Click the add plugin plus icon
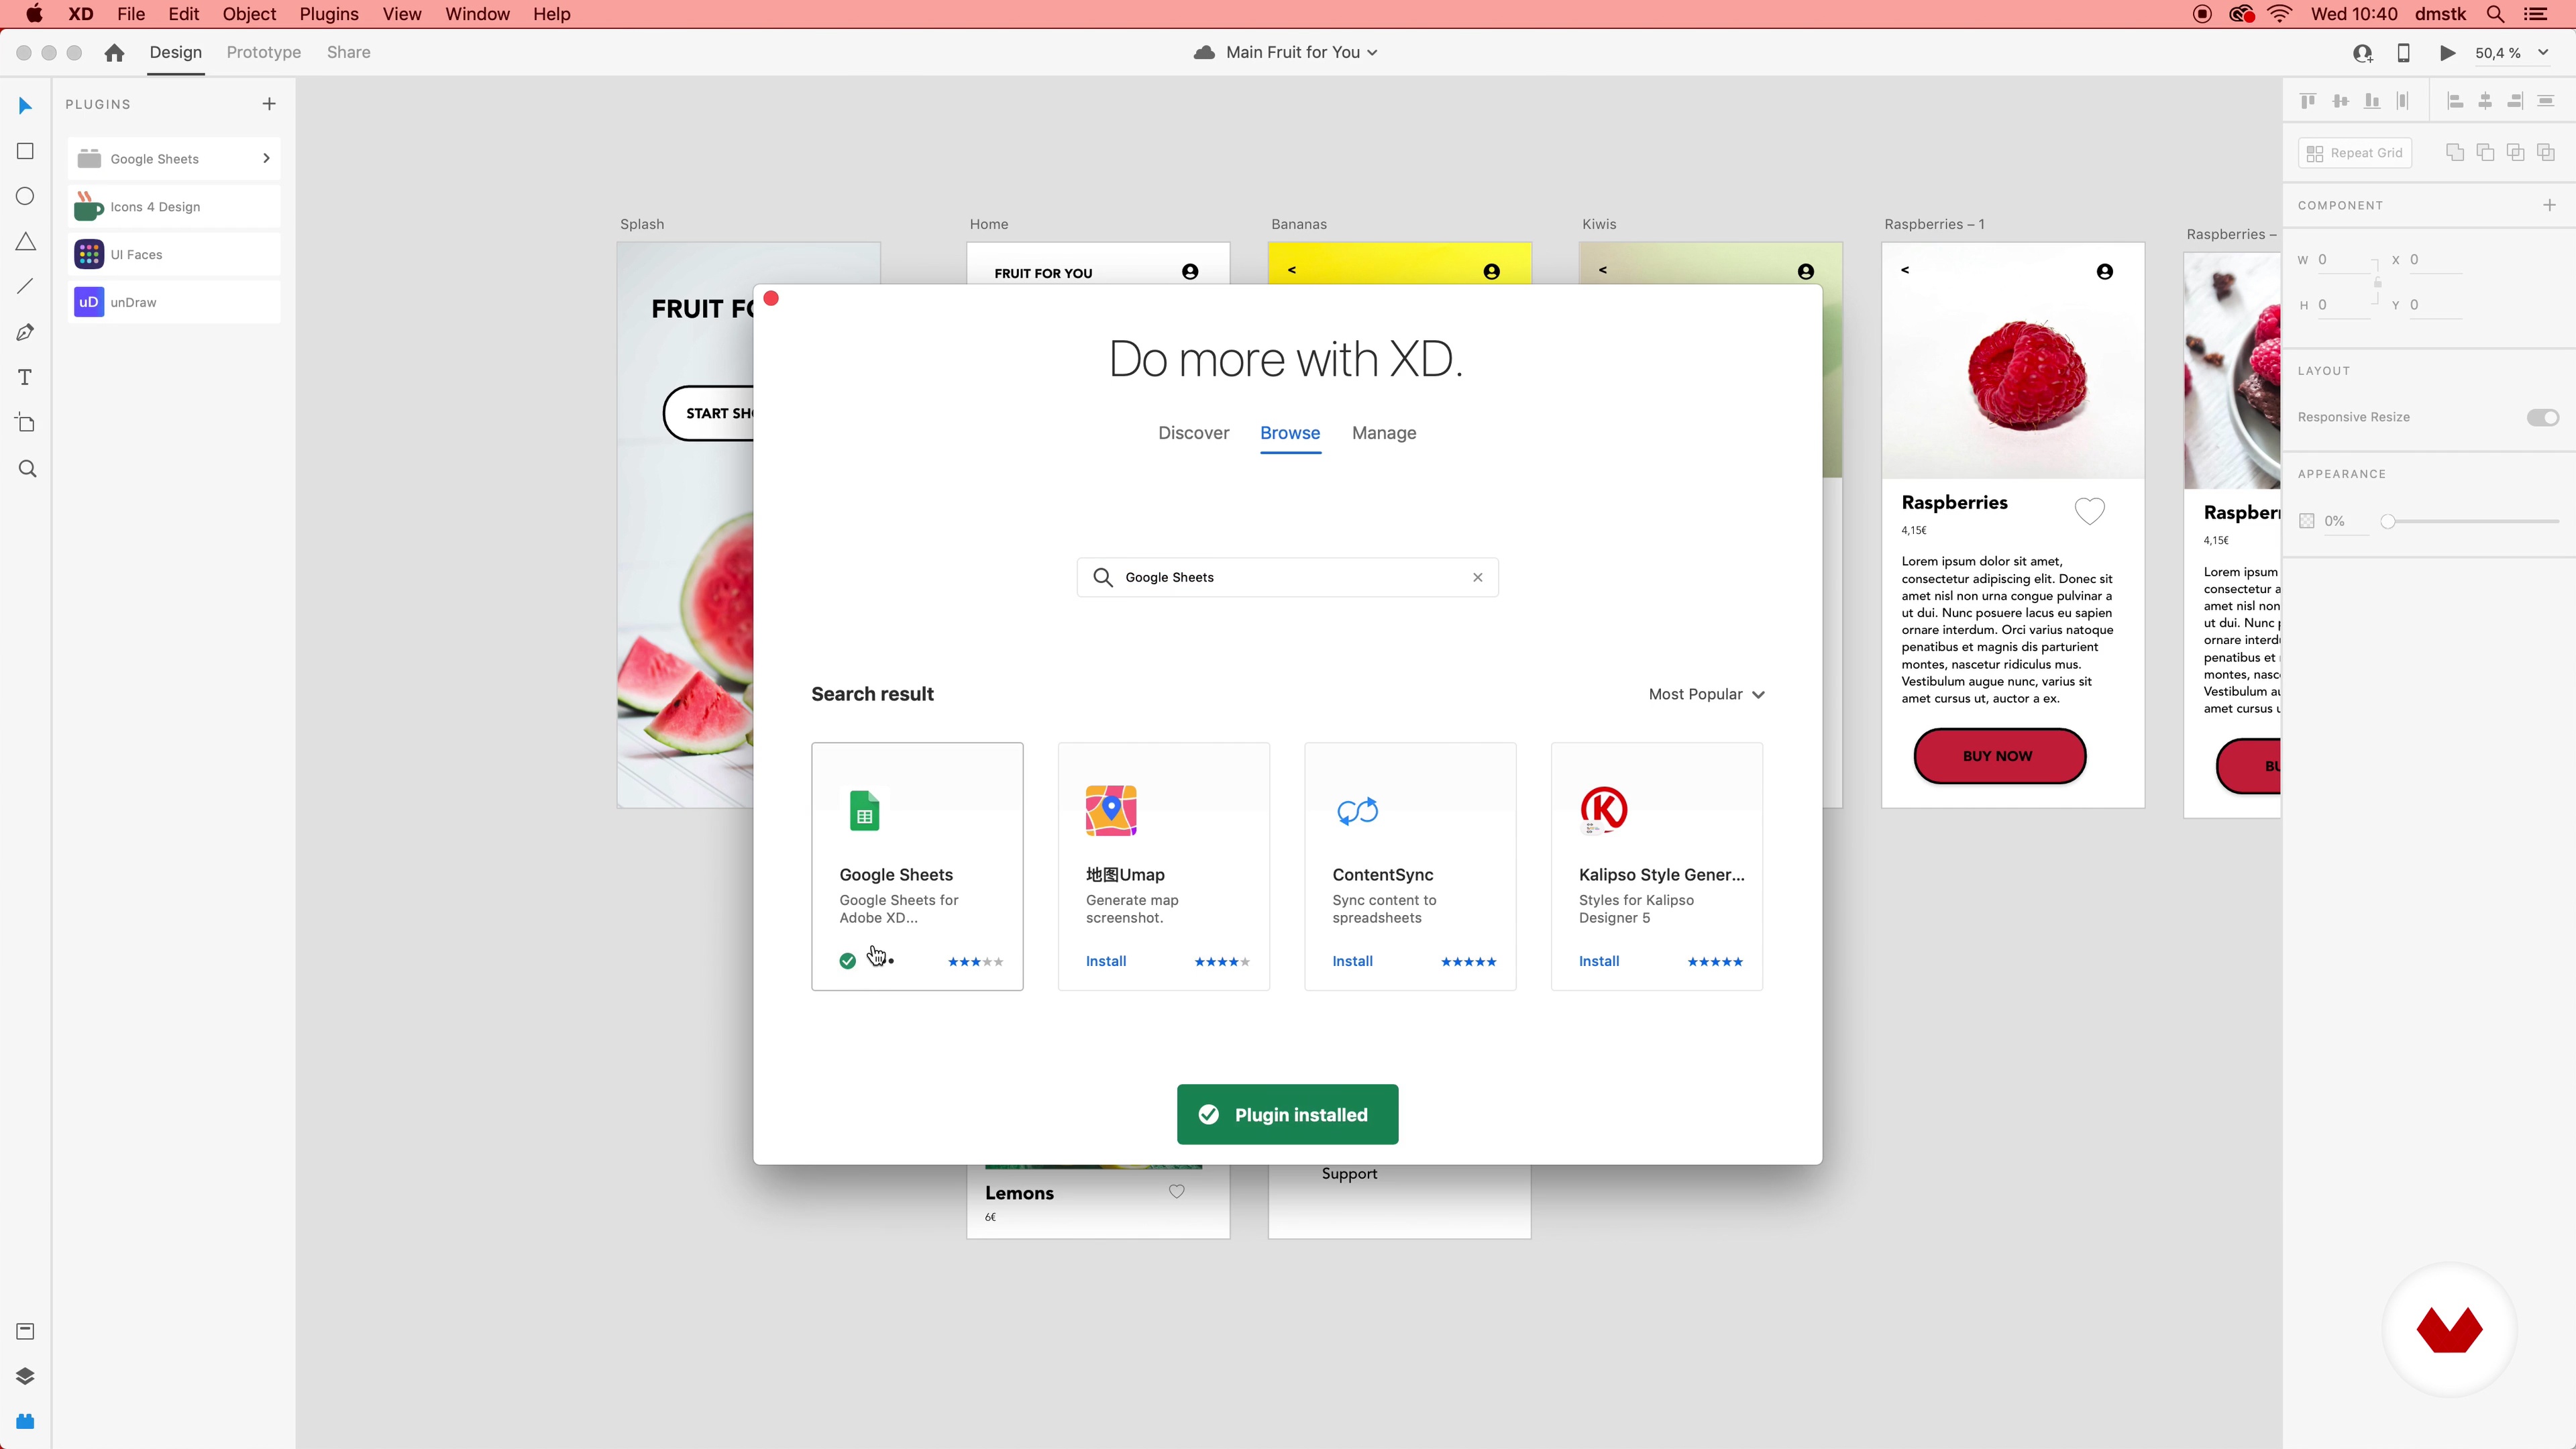This screenshot has width=2576, height=1449. tap(269, 104)
